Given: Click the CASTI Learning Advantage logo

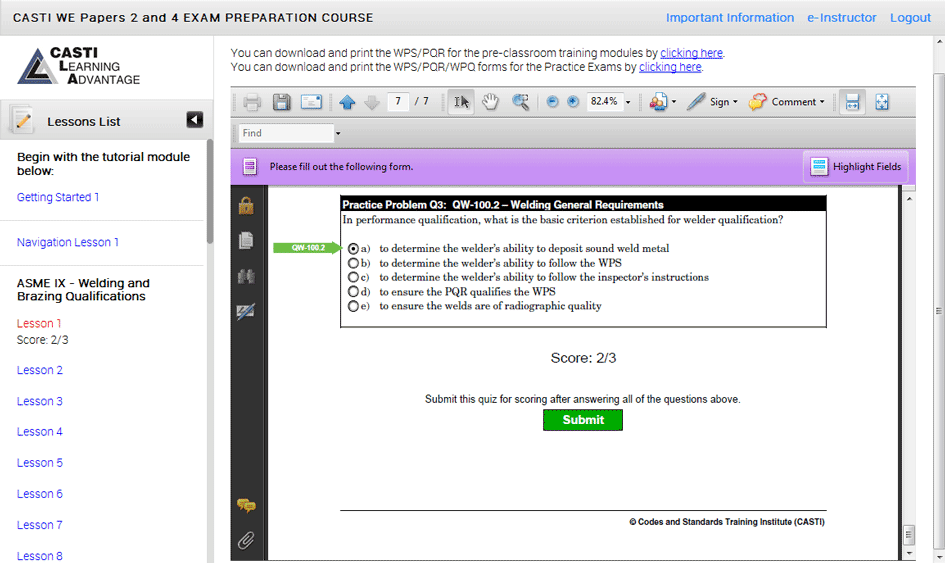Looking at the screenshot, I should [x=79, y=66].
